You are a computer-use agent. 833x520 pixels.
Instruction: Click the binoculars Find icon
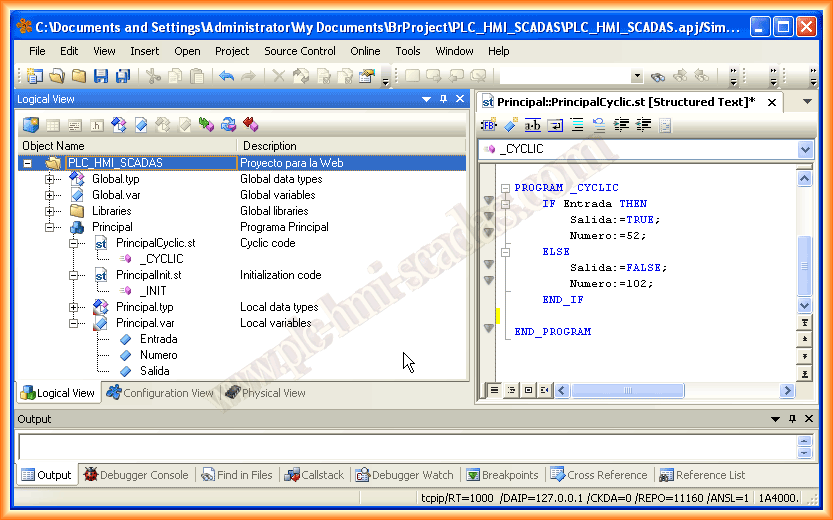coord(658,76)
